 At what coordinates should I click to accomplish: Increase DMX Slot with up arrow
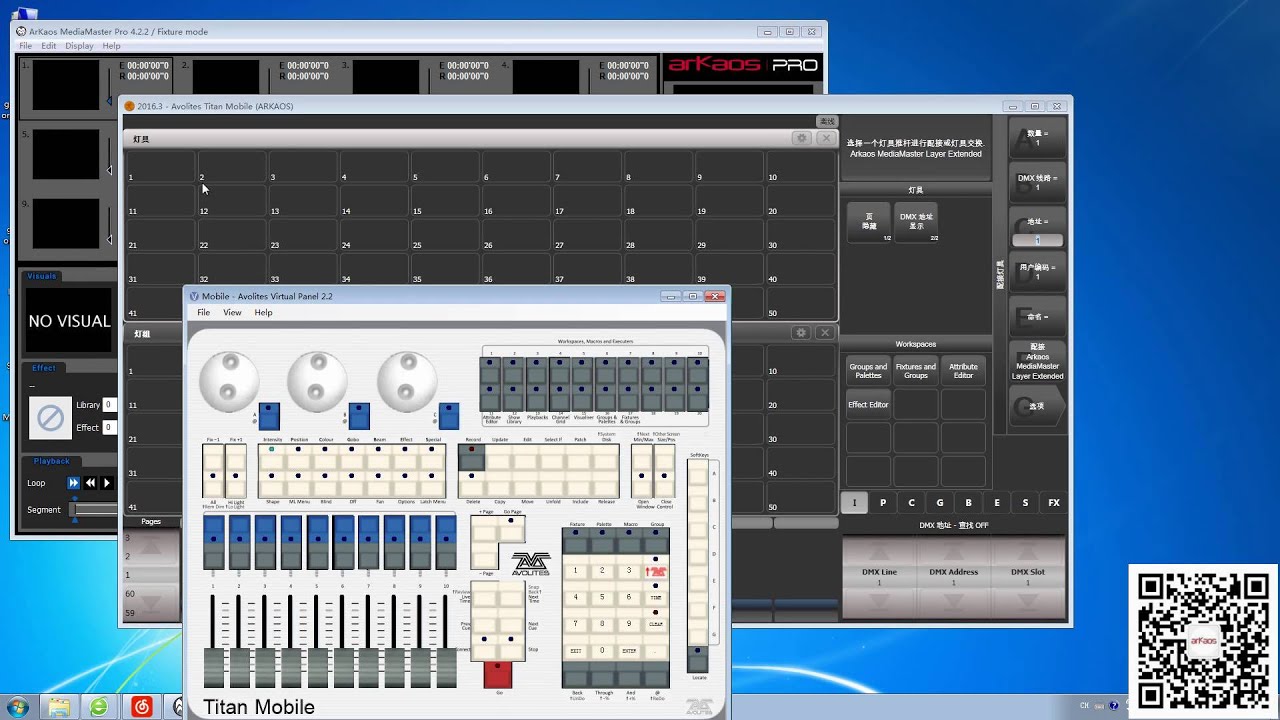(1027, 551)
